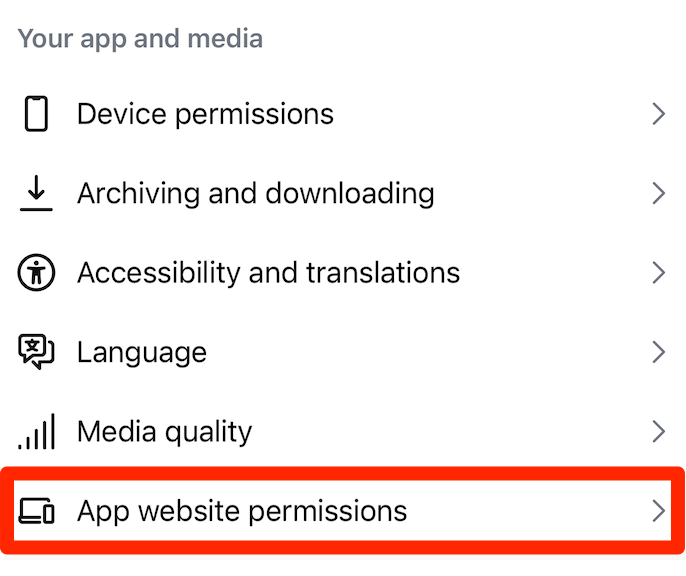Click the Archiving and downloading chevron arrow
The height and width of the screenshot is (576, 686).
point(658,193)
